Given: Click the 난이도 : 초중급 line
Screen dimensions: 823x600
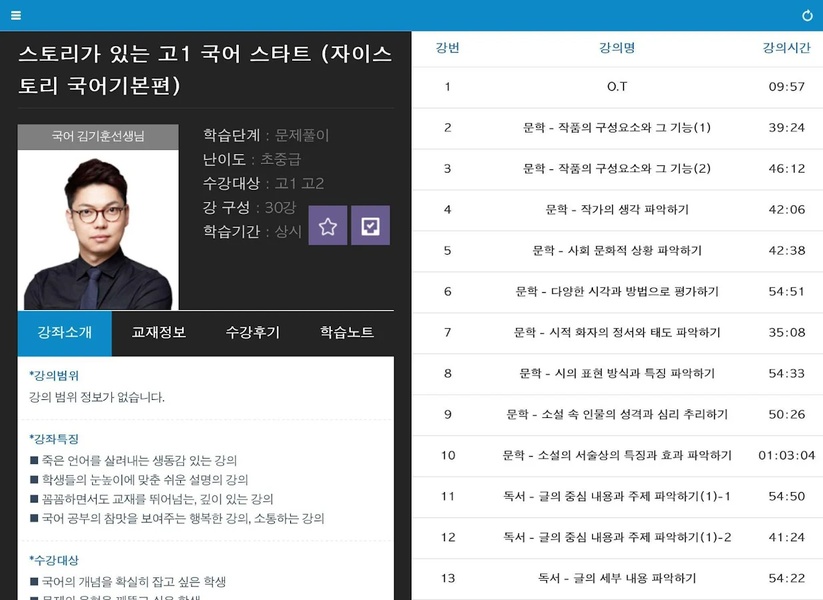Looking at the screenshot, I should click(252, 159).
